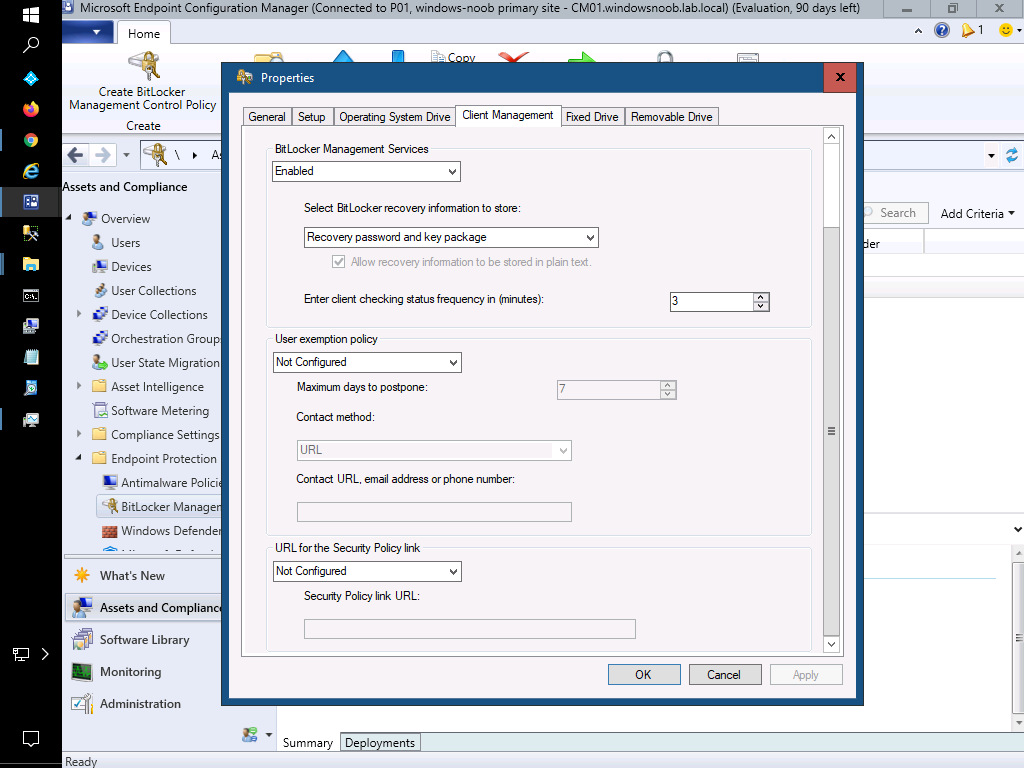Viewport: 1024px width, 768px height.
Task: Increase the client checking status frequency
Action: pos(761,297)
